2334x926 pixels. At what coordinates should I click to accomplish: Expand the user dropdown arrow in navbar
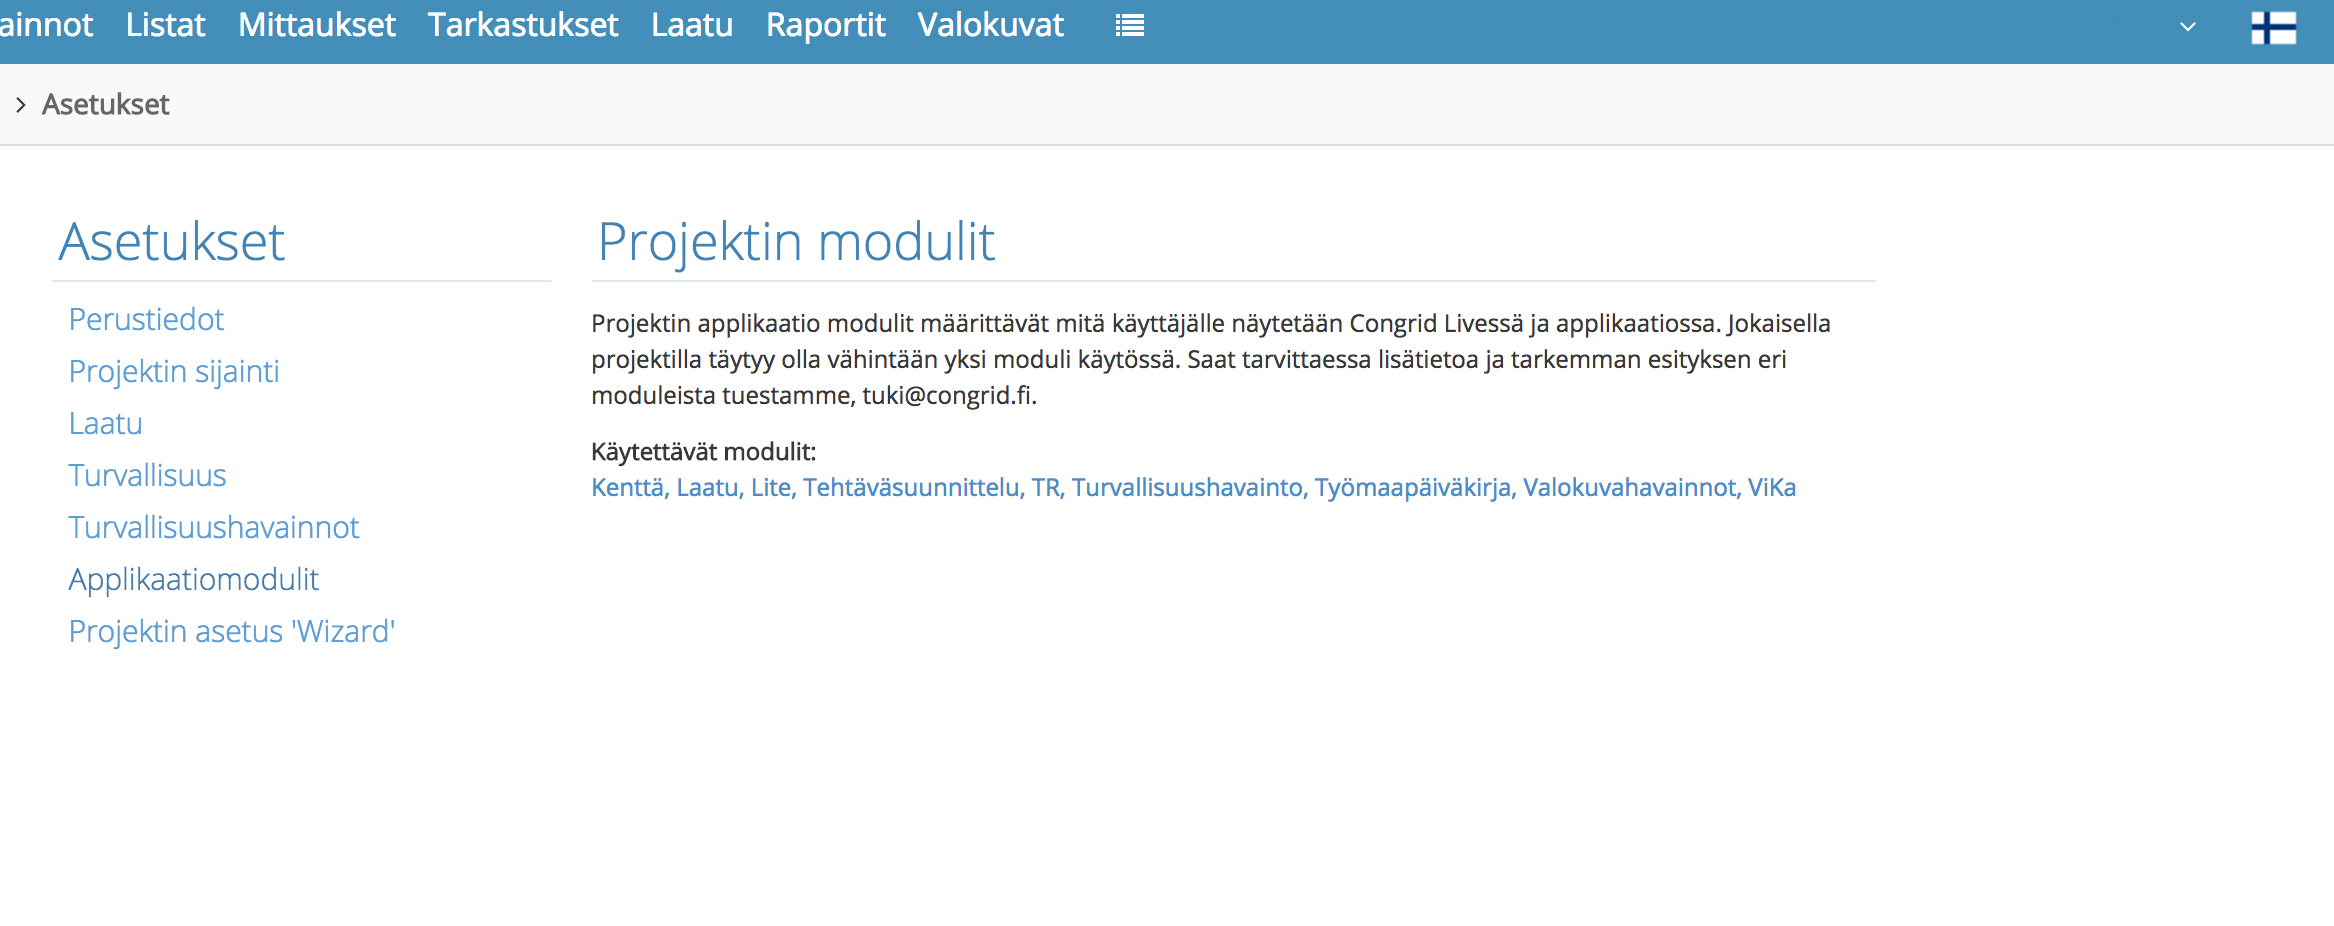tap(2187, 27)
